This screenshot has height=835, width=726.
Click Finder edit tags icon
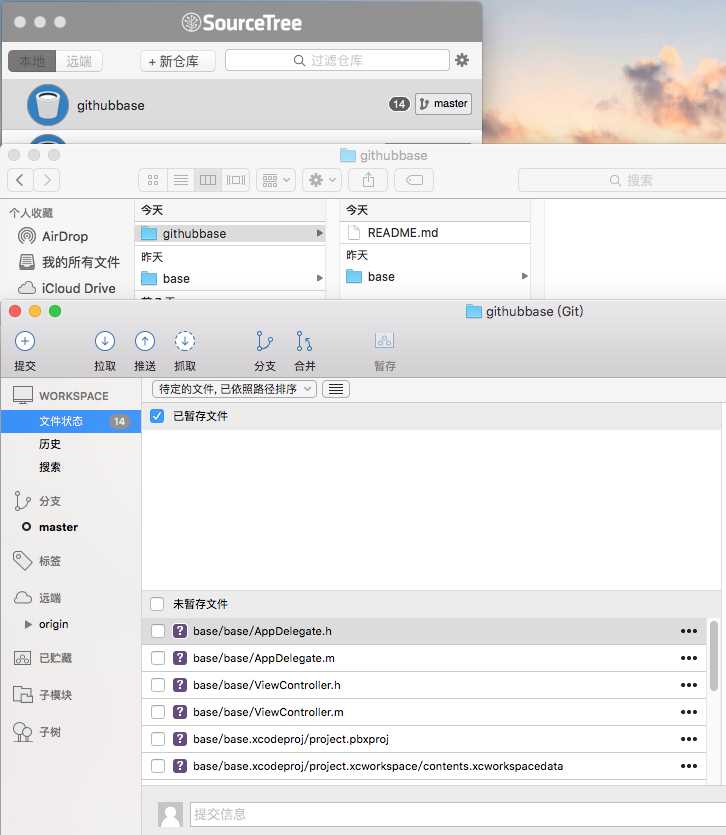(414, 180)
